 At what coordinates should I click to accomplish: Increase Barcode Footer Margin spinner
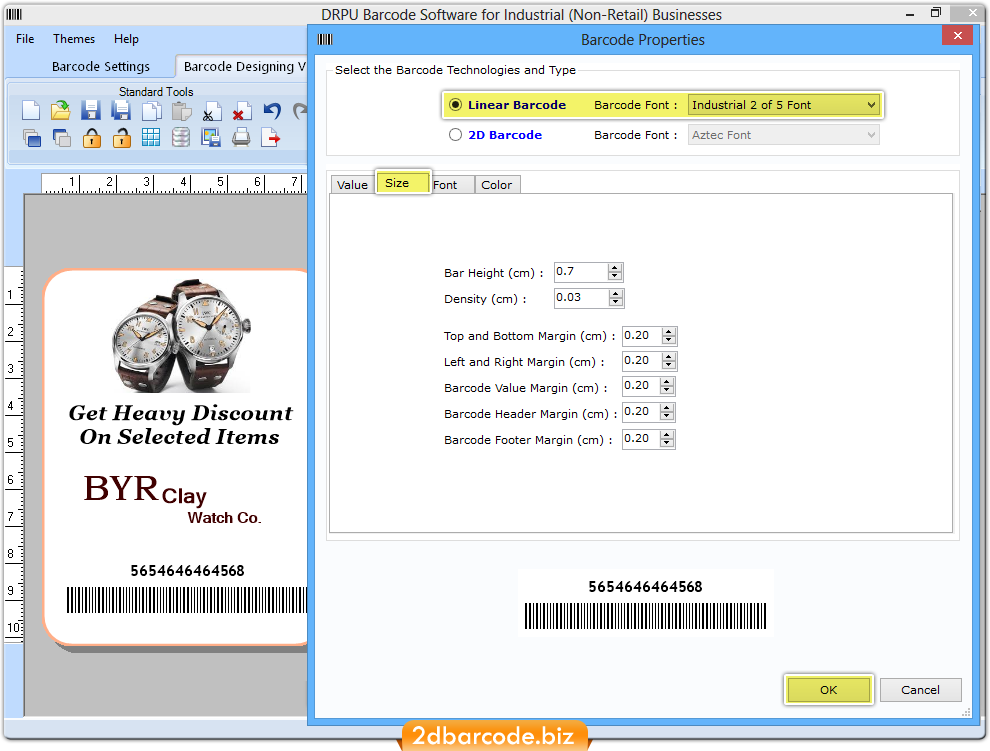(x=667, y=435)
